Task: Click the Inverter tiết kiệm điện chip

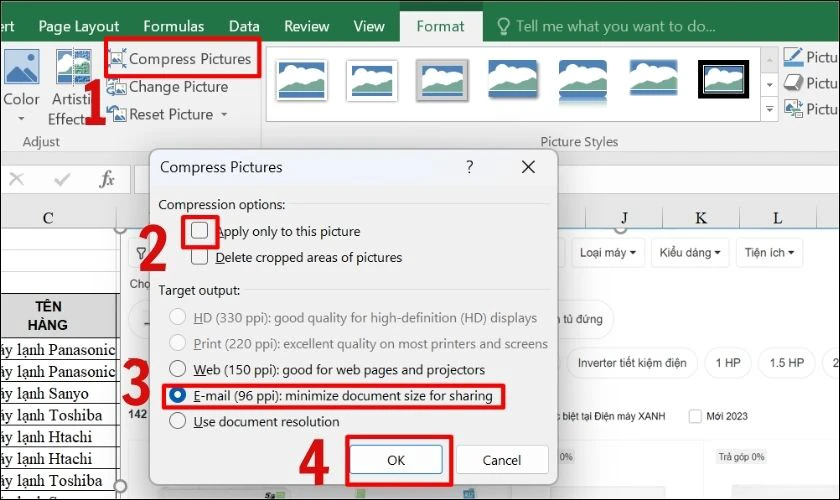Action: [x=632, y=363]
